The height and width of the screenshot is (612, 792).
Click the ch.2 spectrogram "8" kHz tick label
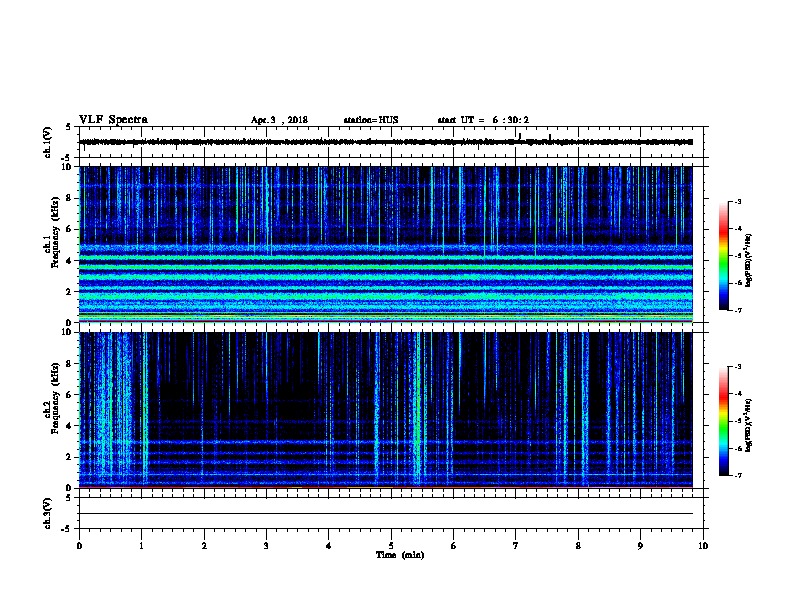point(69,364)
